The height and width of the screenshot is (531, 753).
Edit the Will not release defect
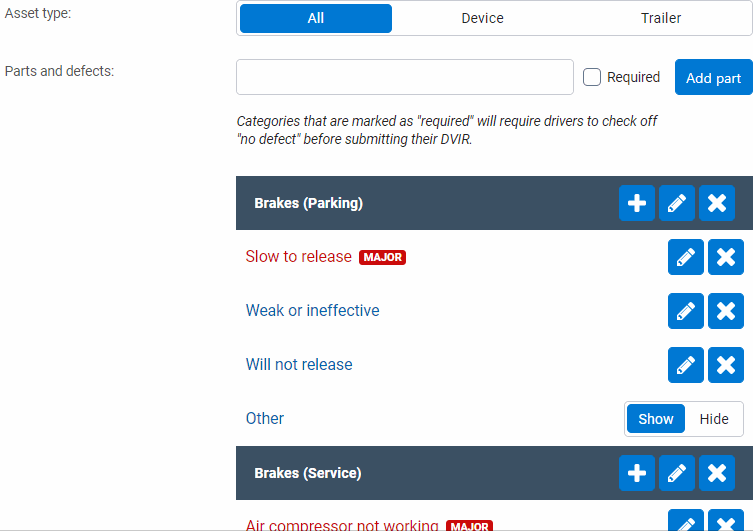pos(686,365)
